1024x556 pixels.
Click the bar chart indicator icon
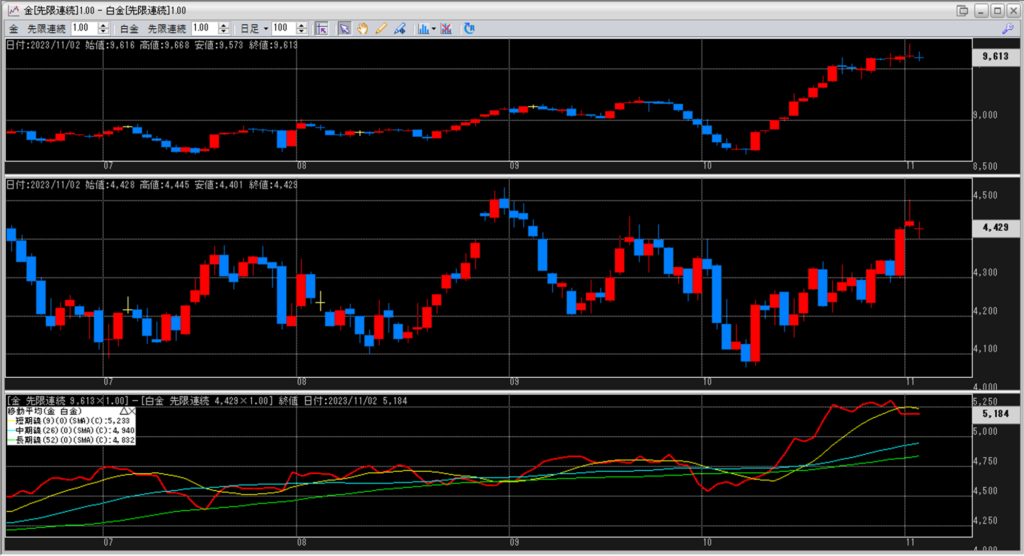[x=422, y=28]
